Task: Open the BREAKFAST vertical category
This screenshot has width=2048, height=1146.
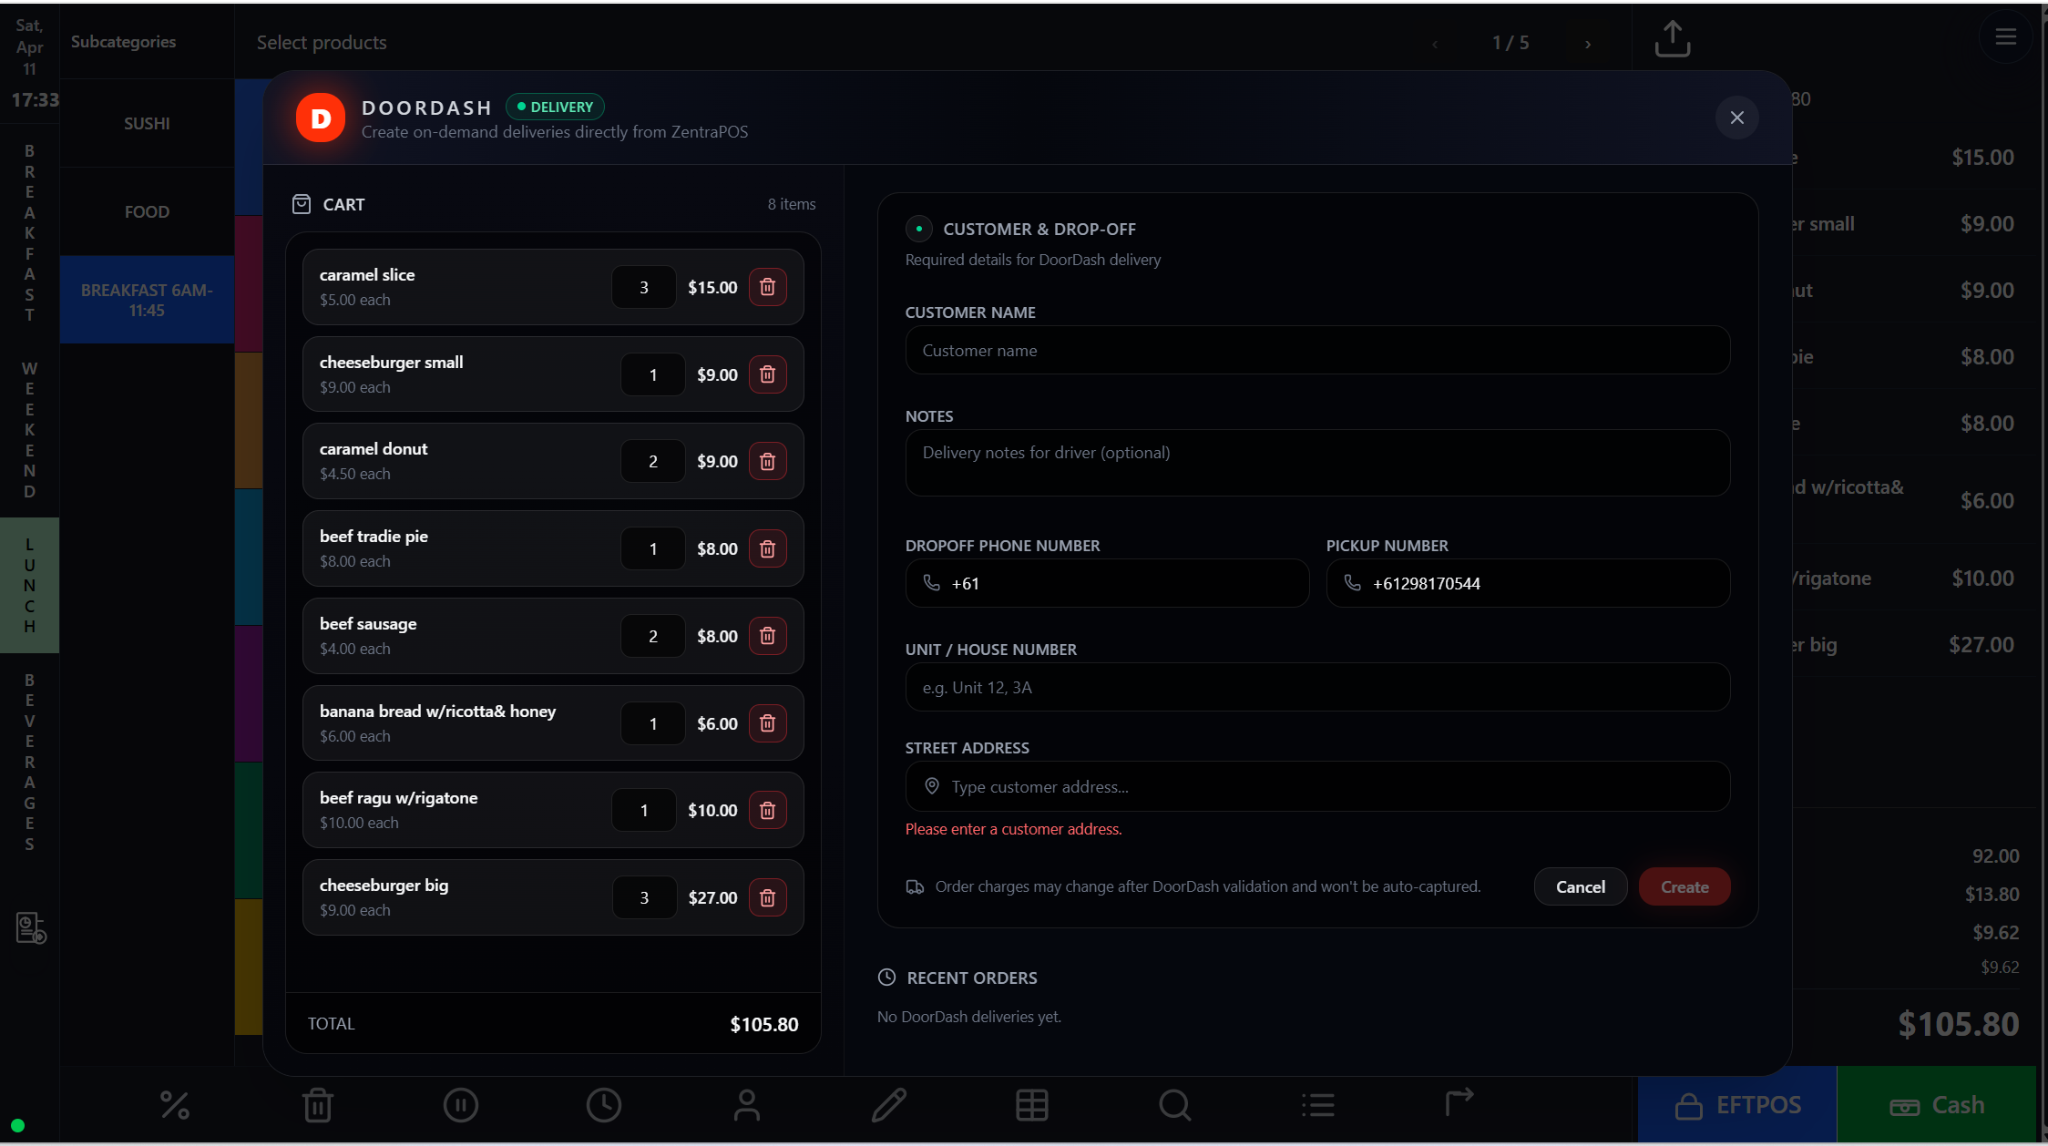Action: click(x=29, y=232)
